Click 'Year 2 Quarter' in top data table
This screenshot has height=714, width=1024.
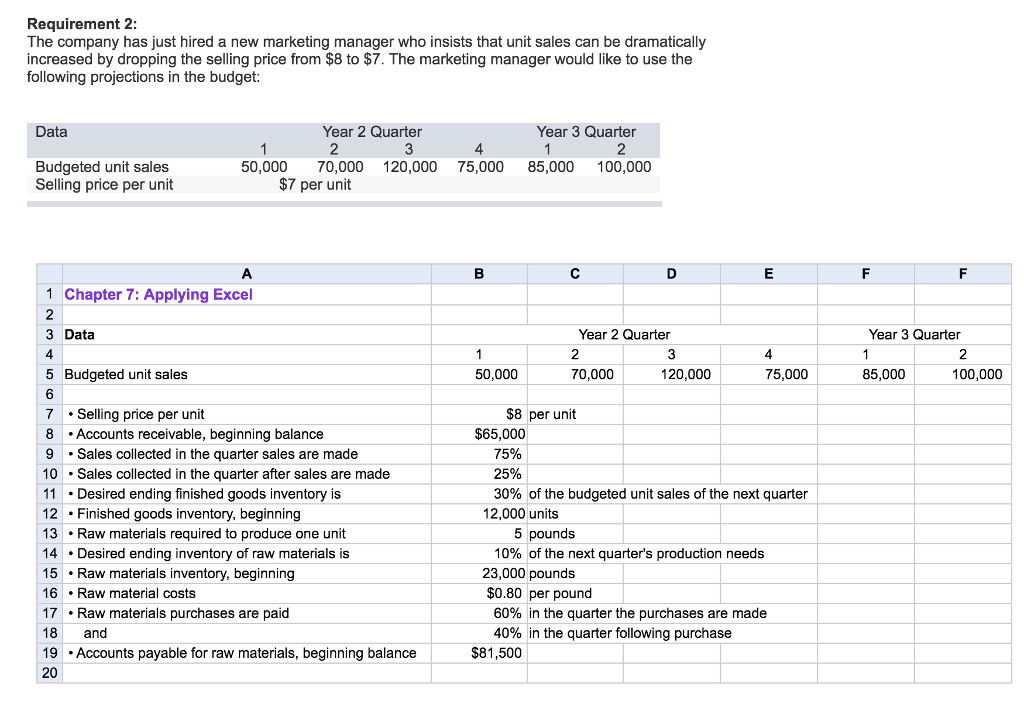(372, 132)
